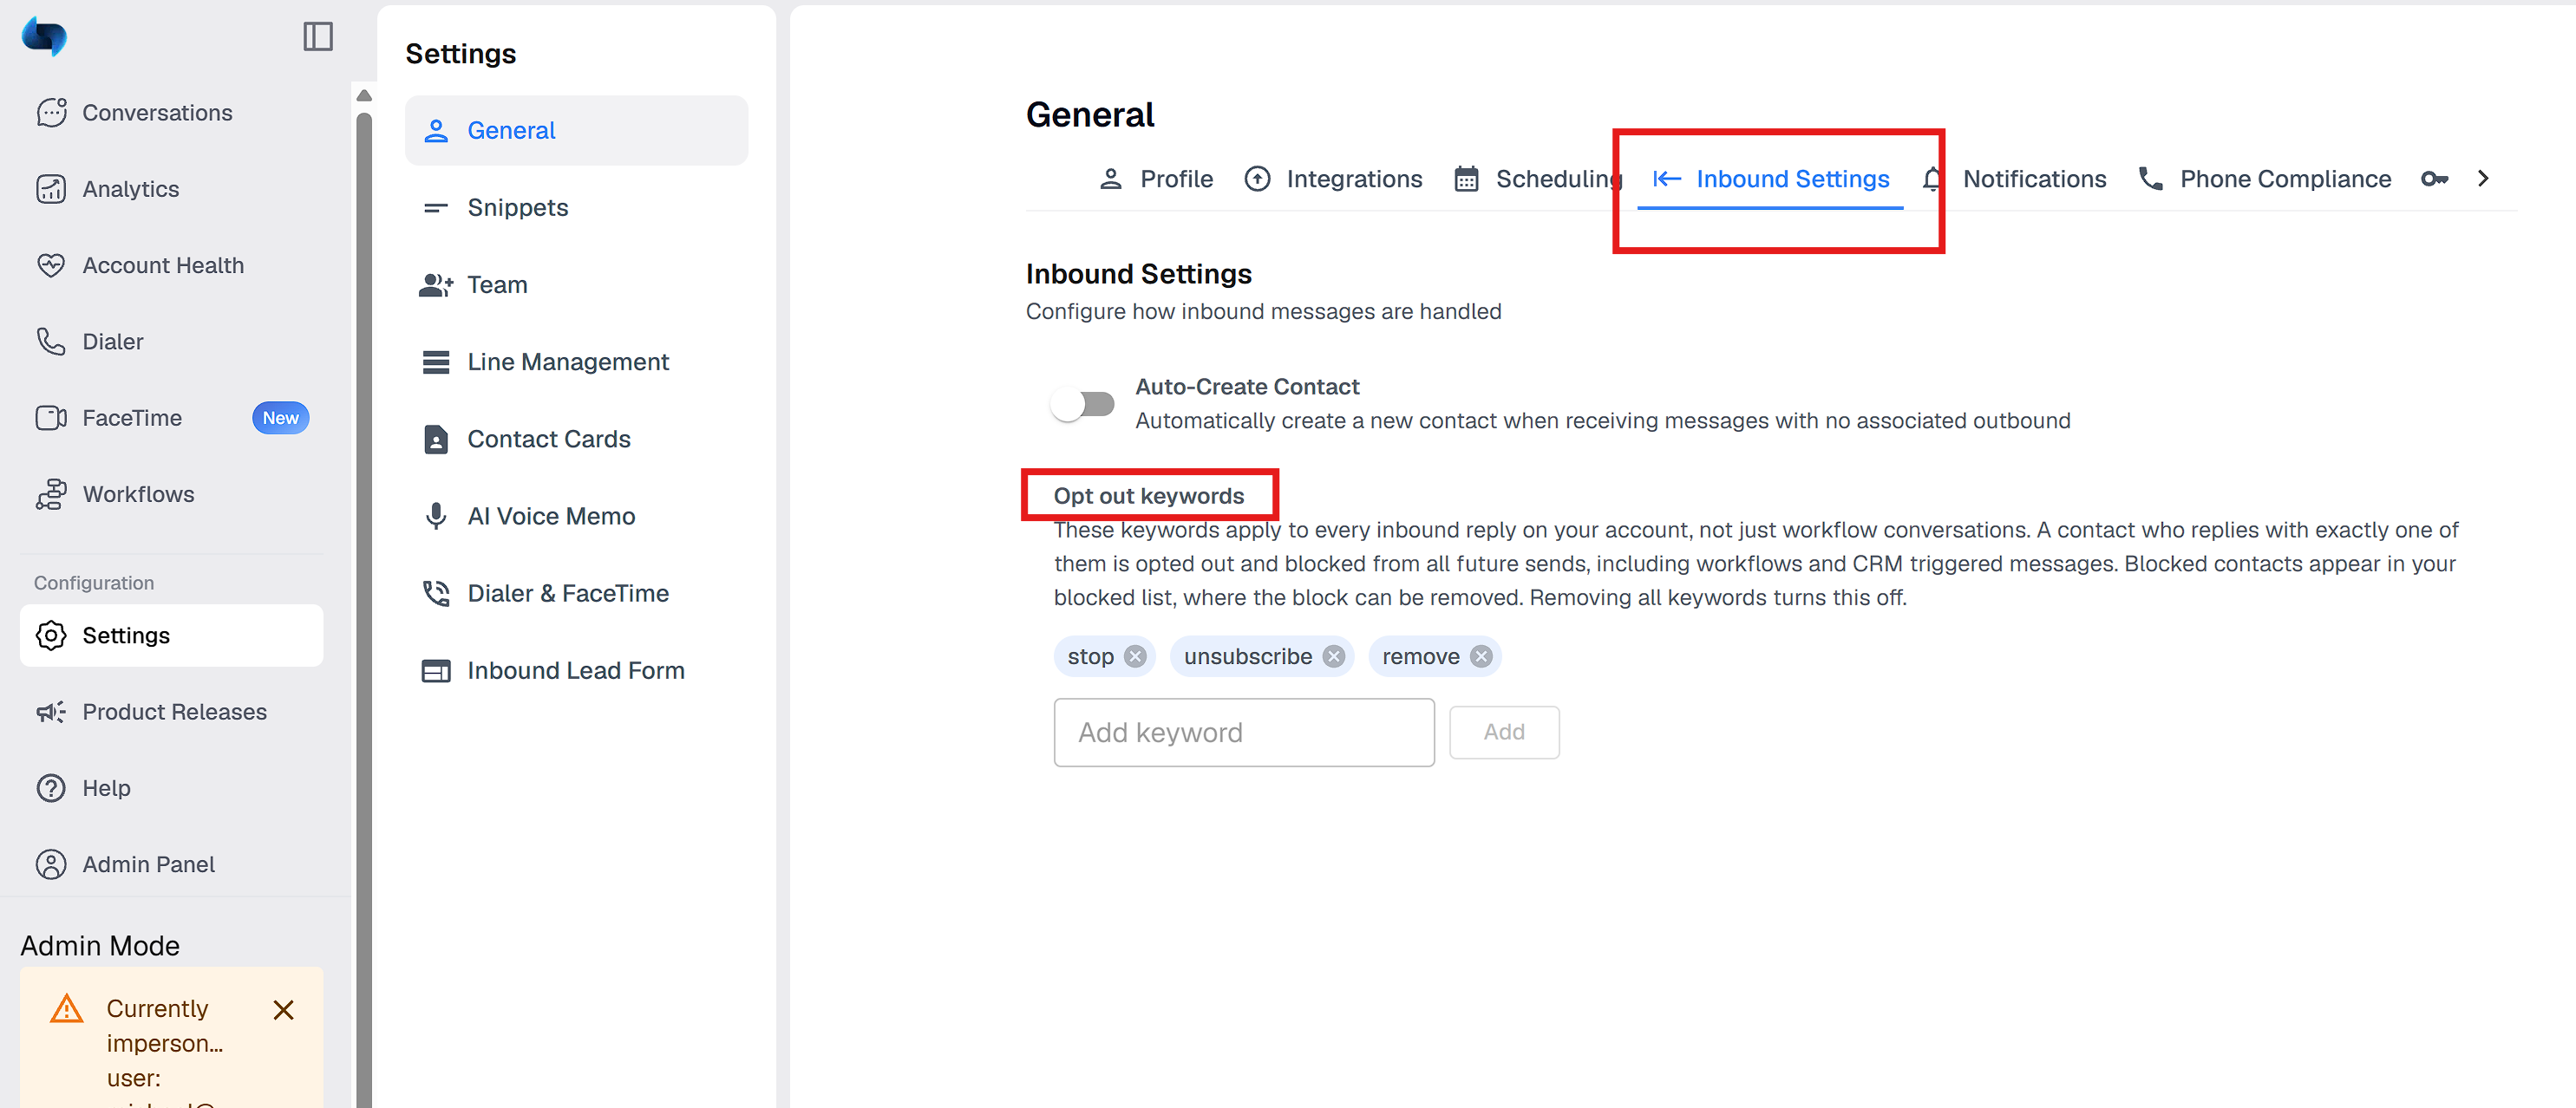2576x1108 pixels.
Task: Toggle the Auto-Create Contact switch
Action: tap(1082, 404)
